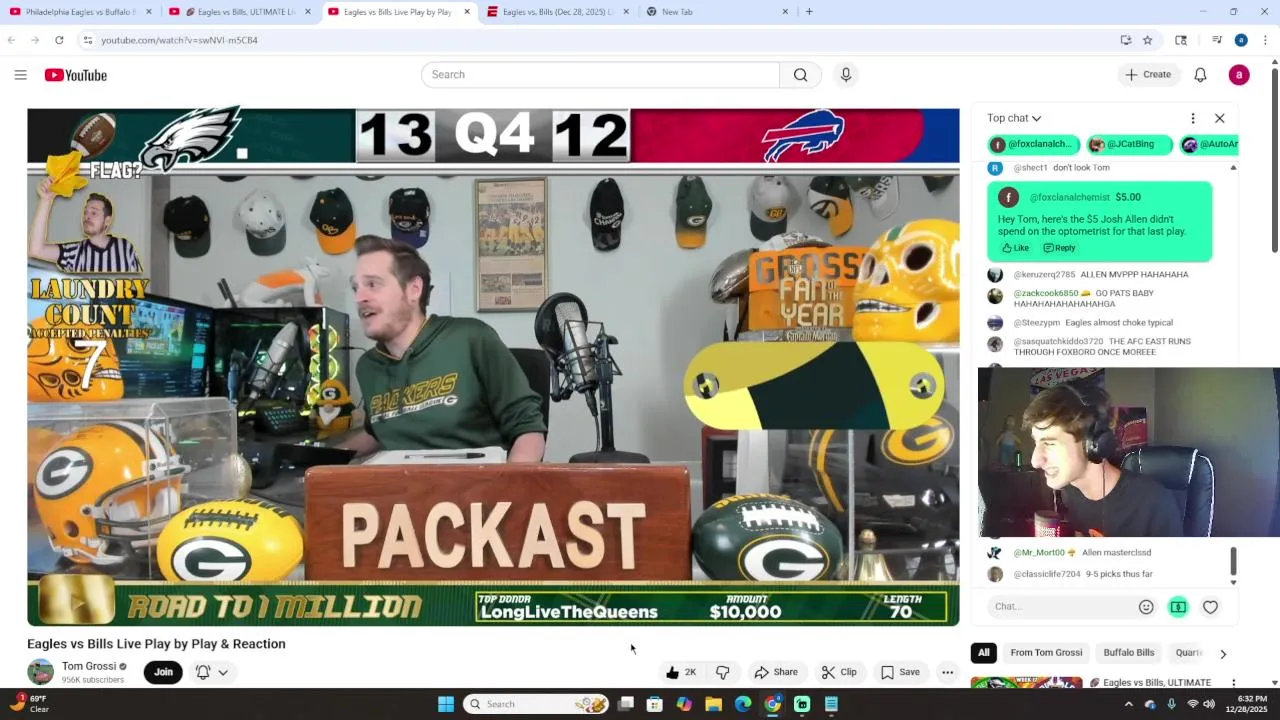Like the $5.00 Super Chat message
The height and width of the screenshot is (720, 1280).
click(1015, 248)
